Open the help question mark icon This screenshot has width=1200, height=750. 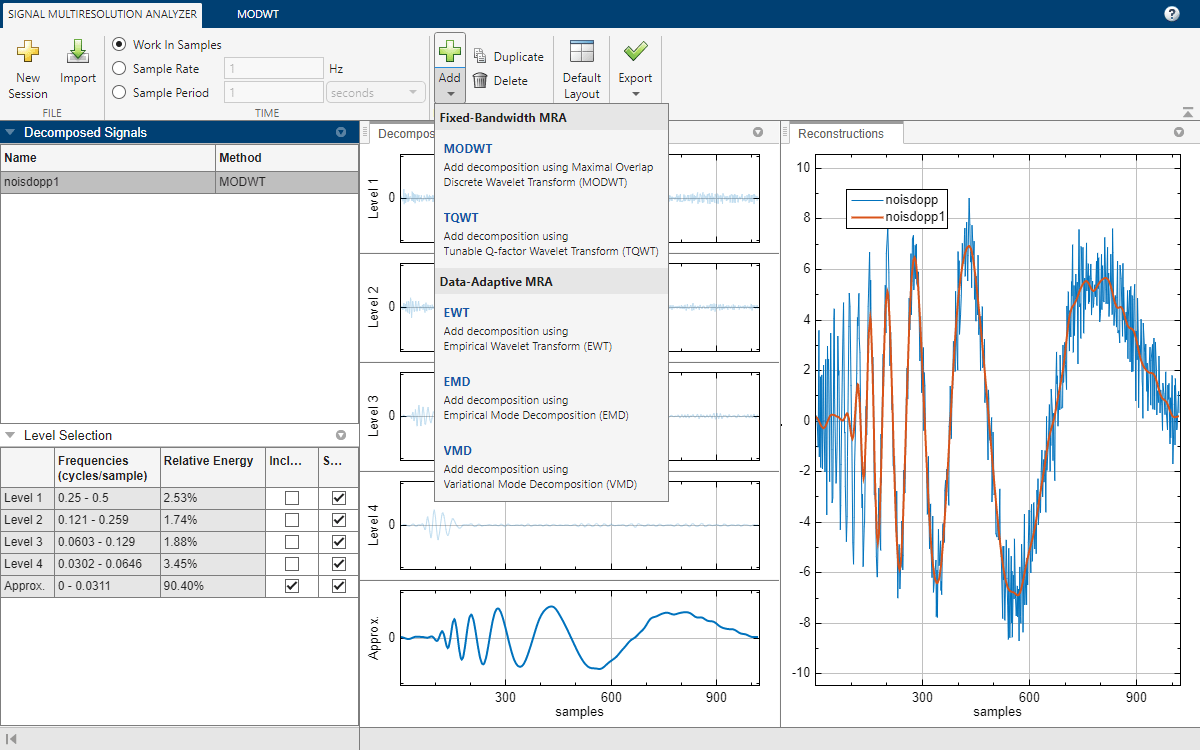tap(1172, 14)
